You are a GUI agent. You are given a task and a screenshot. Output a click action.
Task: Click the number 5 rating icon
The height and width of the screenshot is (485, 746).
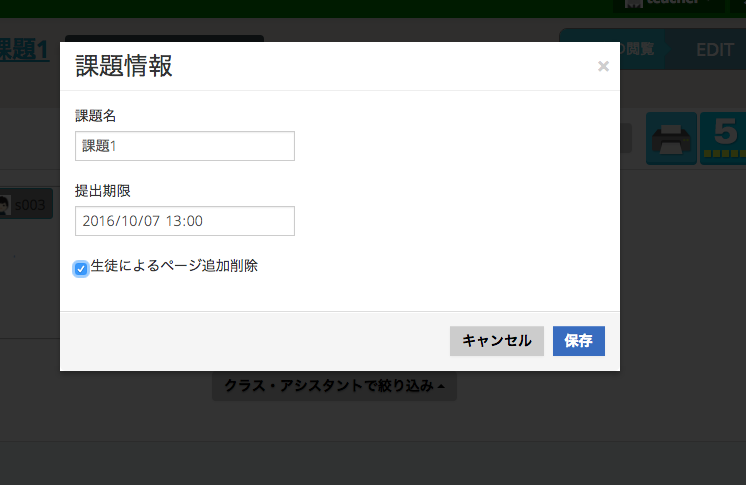pos(723,139)
